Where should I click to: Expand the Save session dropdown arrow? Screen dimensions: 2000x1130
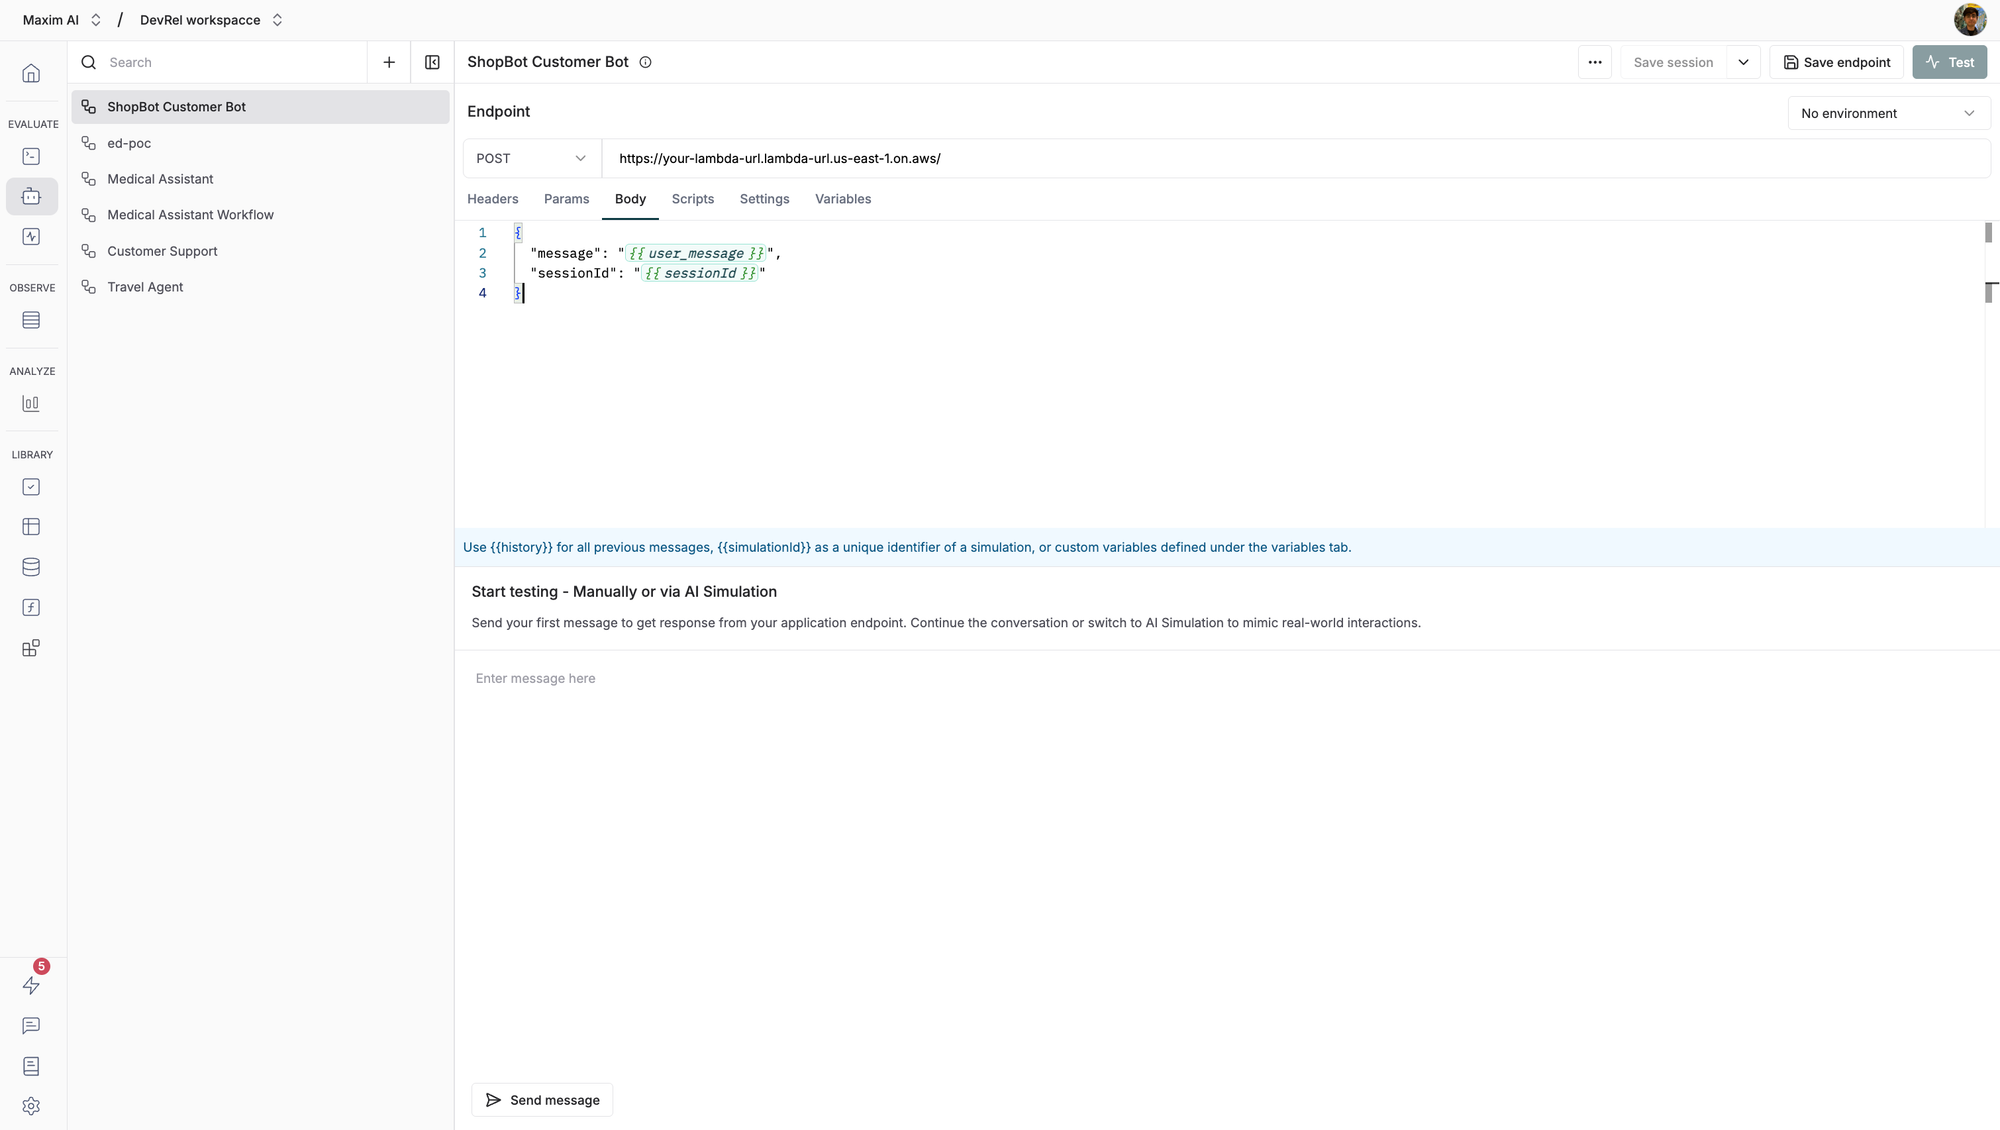[x=1743, y=62]
